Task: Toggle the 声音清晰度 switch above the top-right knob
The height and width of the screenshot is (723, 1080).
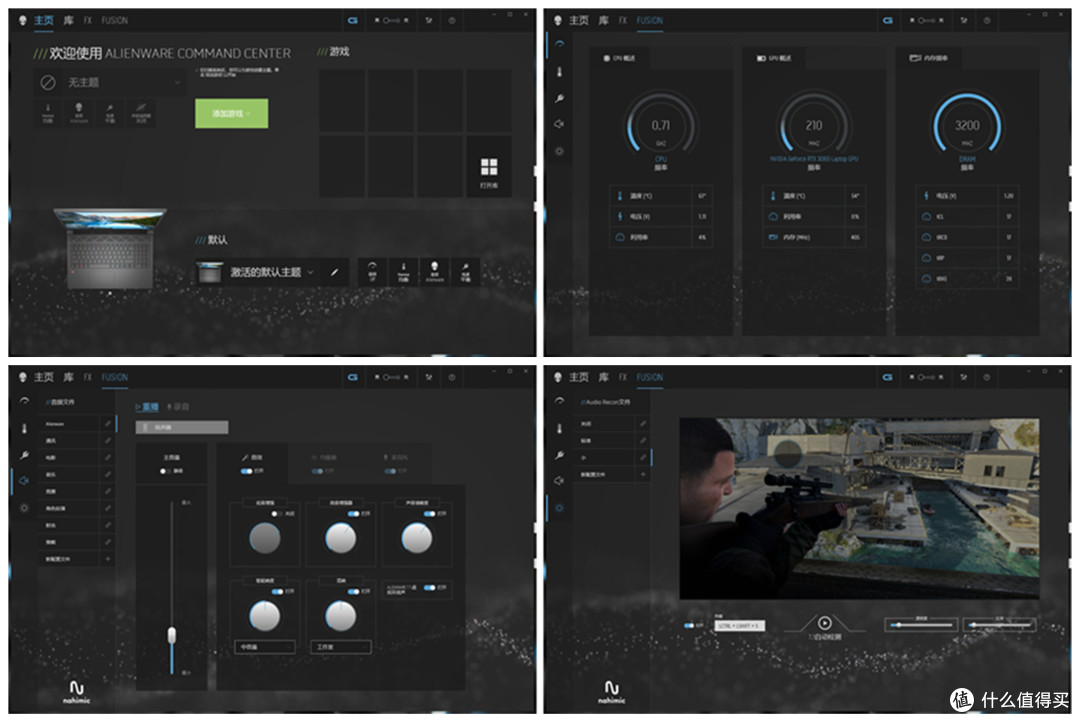Action: tap(429, 514)
